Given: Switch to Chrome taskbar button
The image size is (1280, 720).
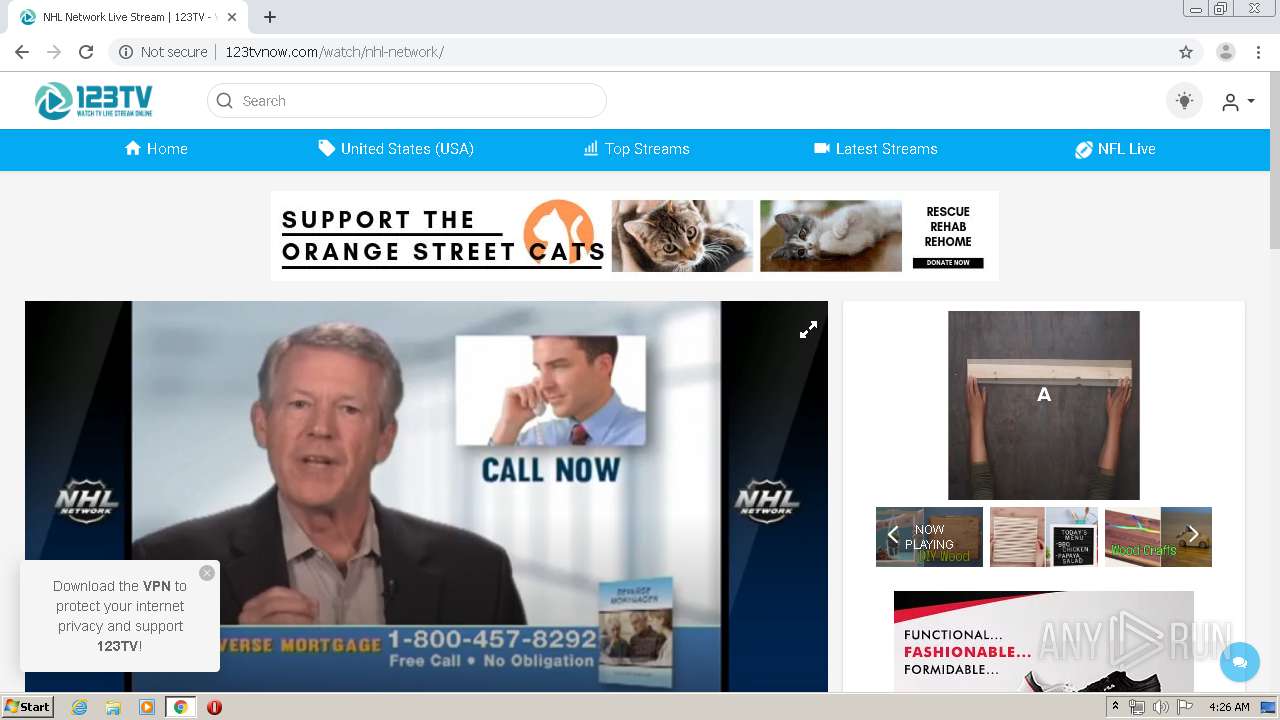Looking at the screenshot, I should pyautogui.click(x=181, y=707).
